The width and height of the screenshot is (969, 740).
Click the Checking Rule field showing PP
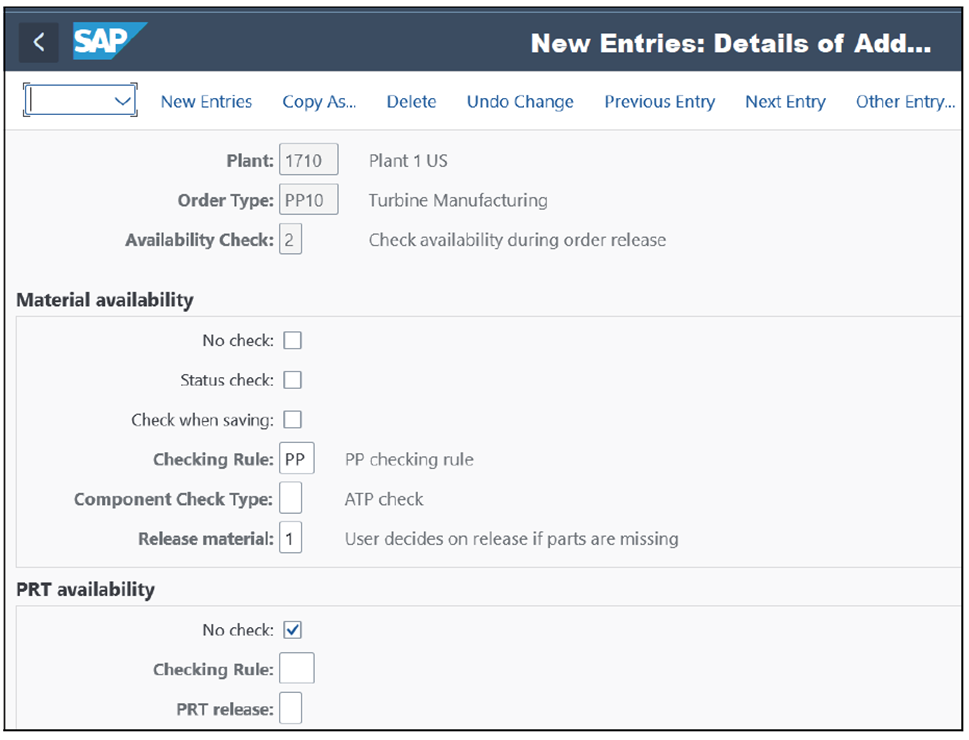pyautogui.click(x=296, y=458)
